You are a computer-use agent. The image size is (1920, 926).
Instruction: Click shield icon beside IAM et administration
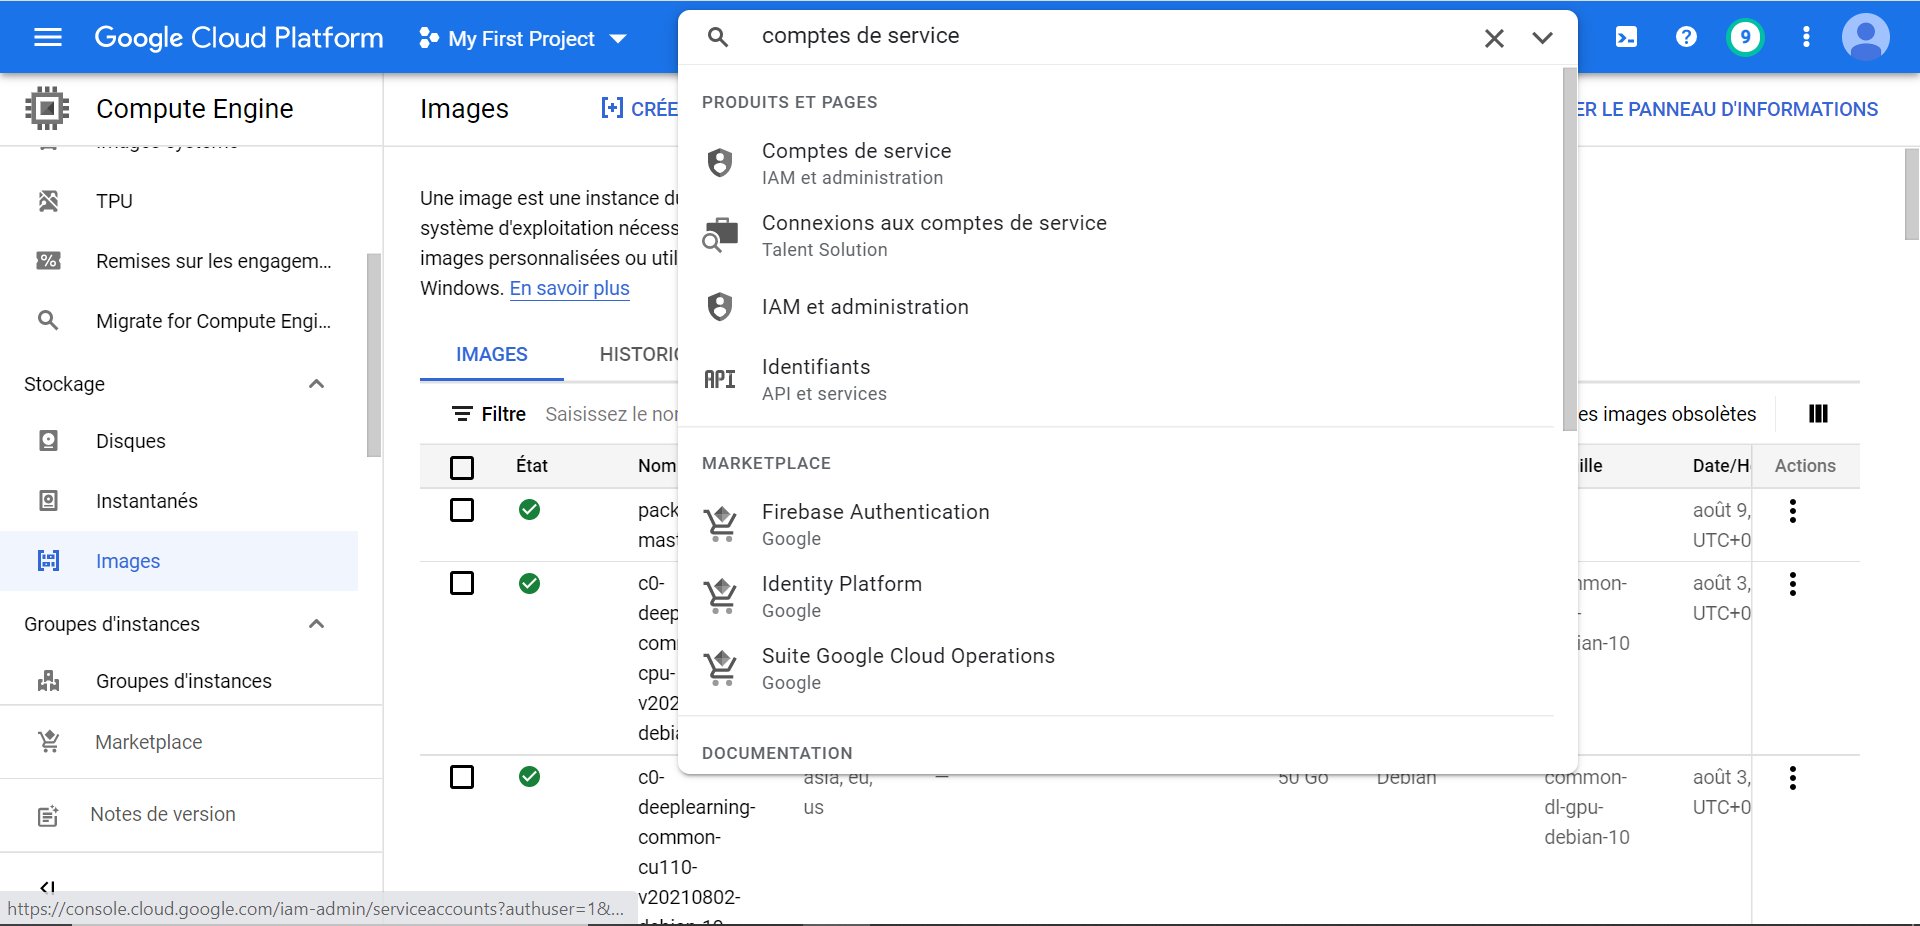(x=720, y=307)
